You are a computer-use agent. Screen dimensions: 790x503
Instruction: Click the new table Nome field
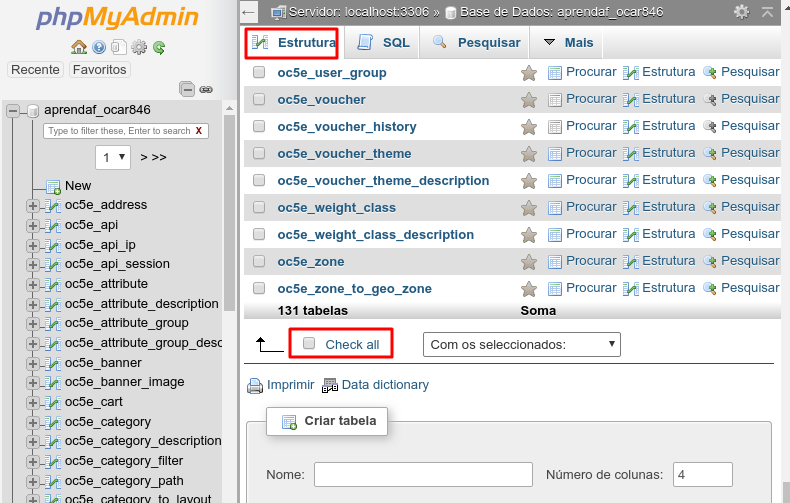coord(423,475)
